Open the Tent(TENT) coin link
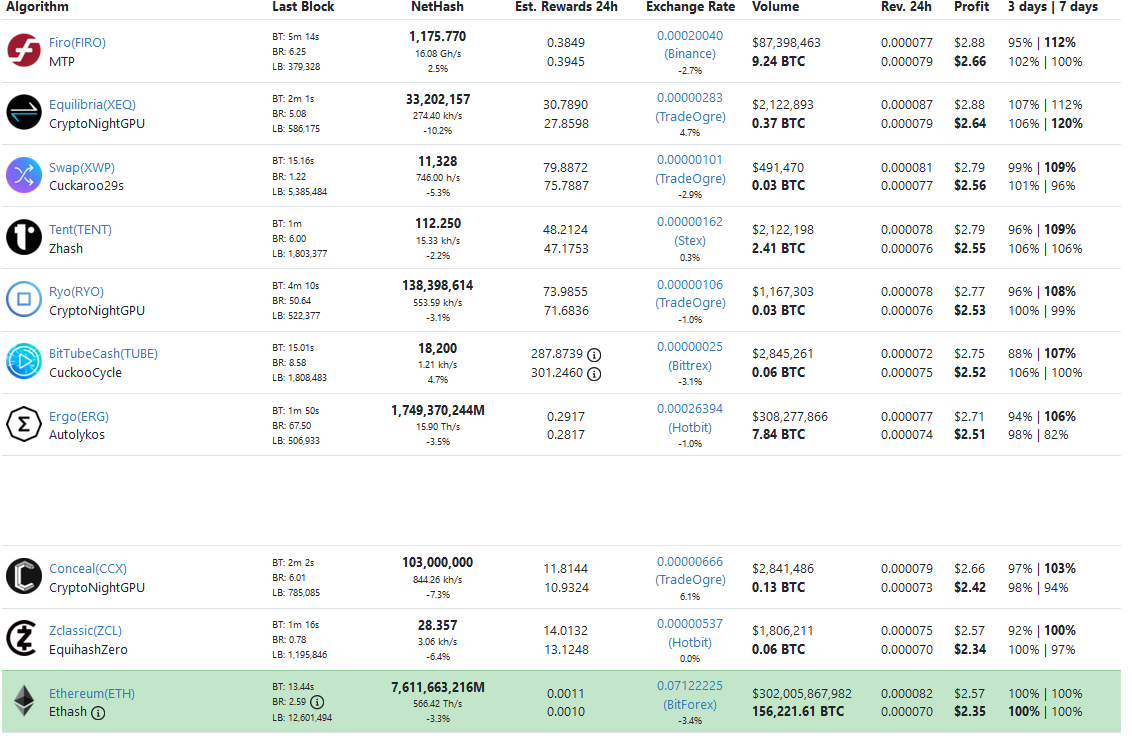This screenshot has width=1132, height=738. pos(80,230)
